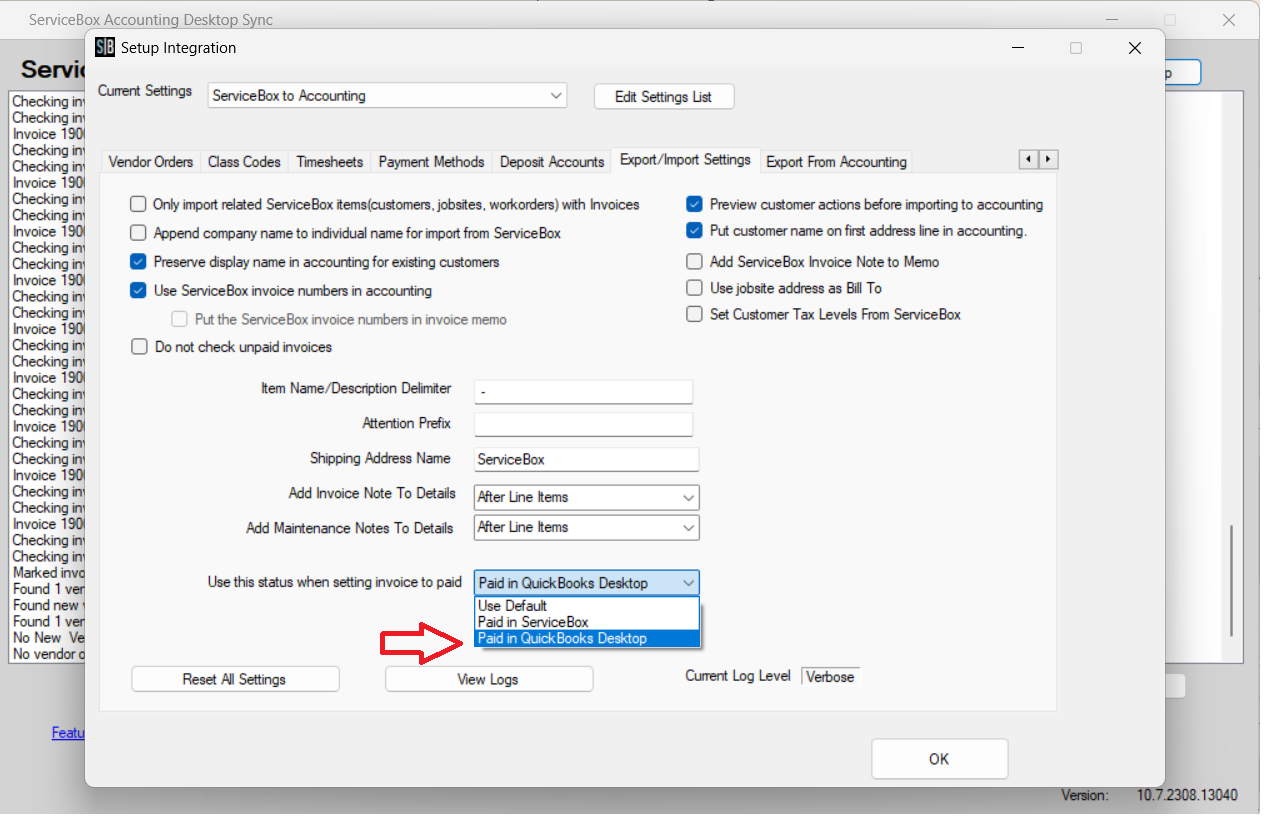Open the Export From Accounting tab
Screen dimensions: 1285x831
tap(836, 162)
